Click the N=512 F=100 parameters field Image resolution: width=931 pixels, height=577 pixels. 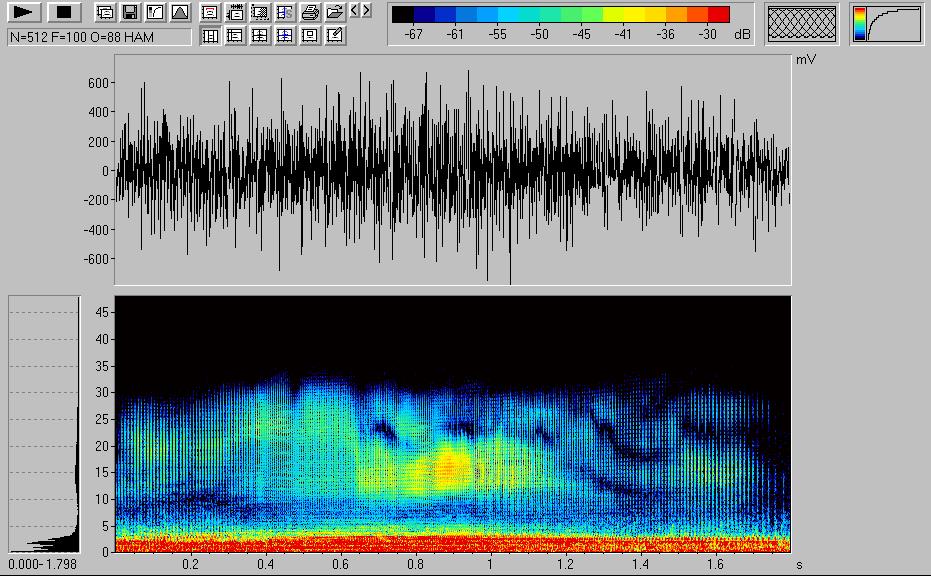[x=98, y=36]
